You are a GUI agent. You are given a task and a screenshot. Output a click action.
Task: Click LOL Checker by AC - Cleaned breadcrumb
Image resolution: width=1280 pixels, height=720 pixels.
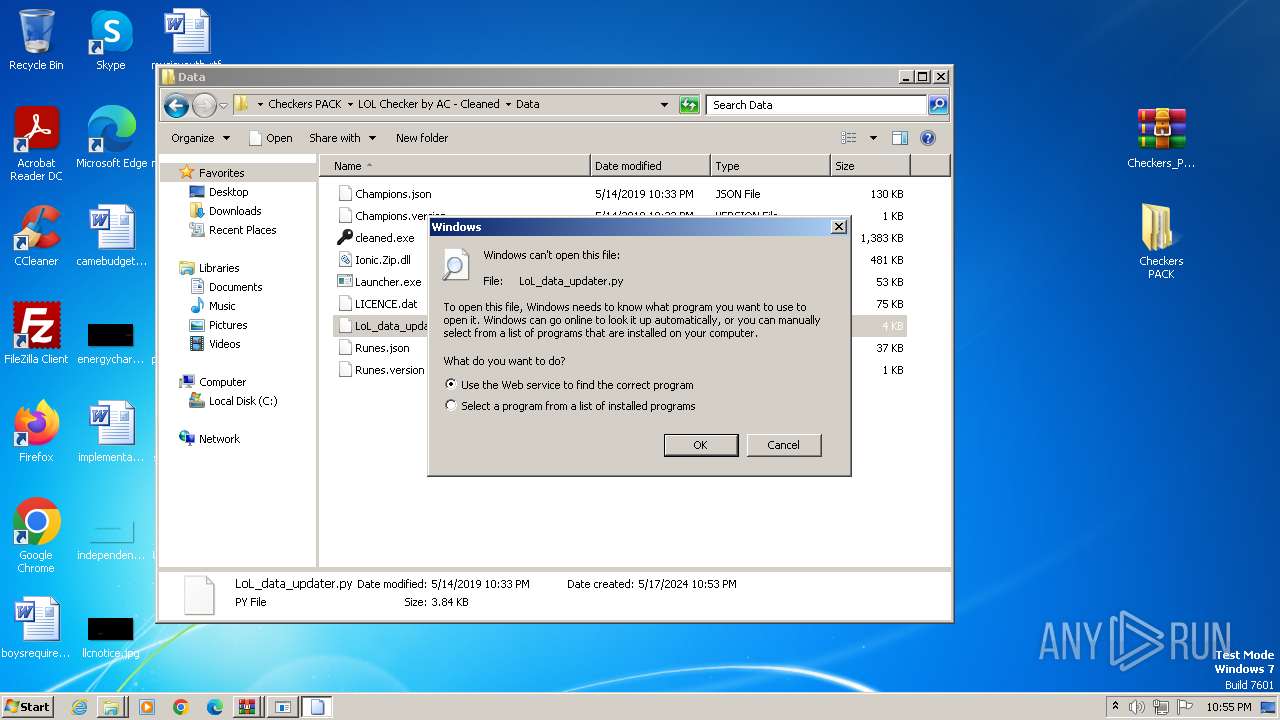tap(428, 104)
